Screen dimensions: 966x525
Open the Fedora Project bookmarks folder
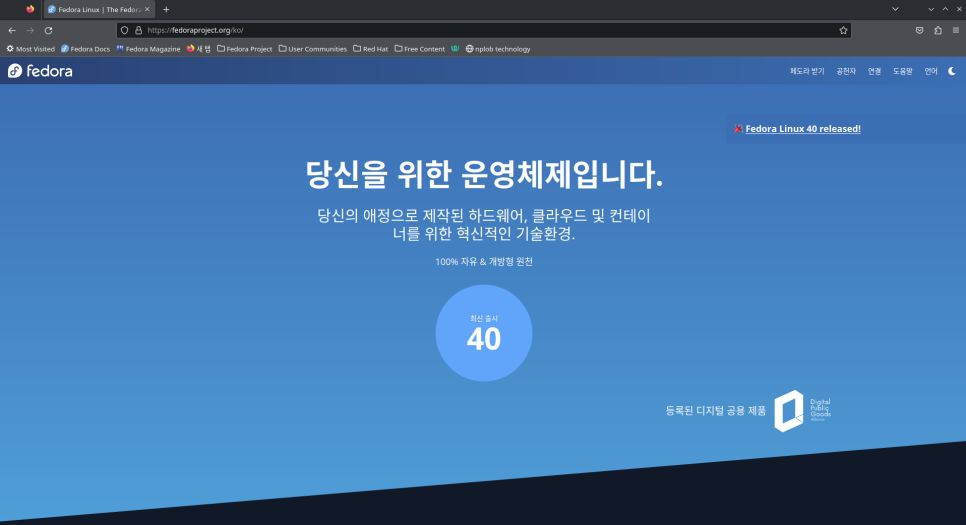[x=244, y=48]
